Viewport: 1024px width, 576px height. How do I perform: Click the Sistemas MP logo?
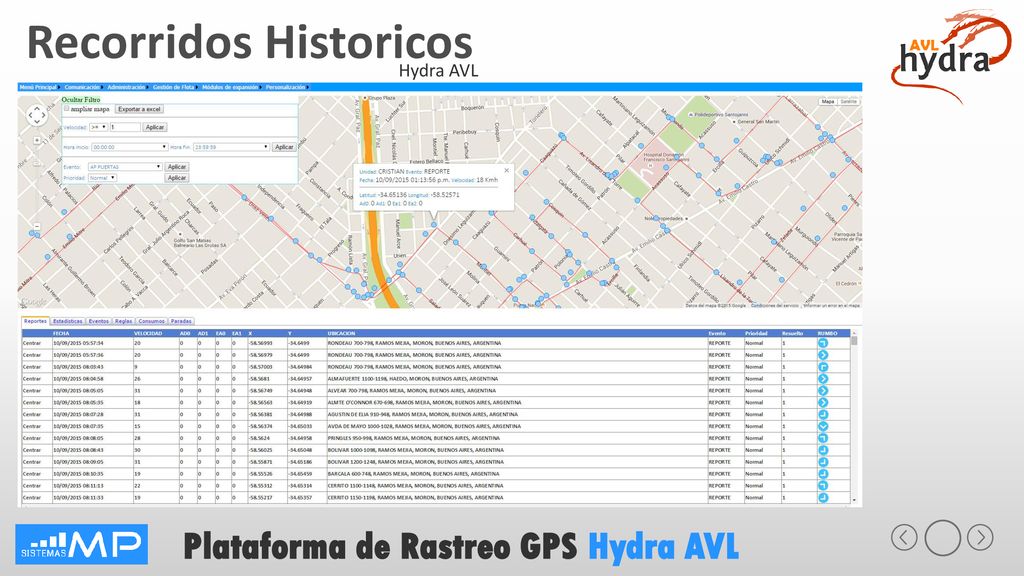82,544
